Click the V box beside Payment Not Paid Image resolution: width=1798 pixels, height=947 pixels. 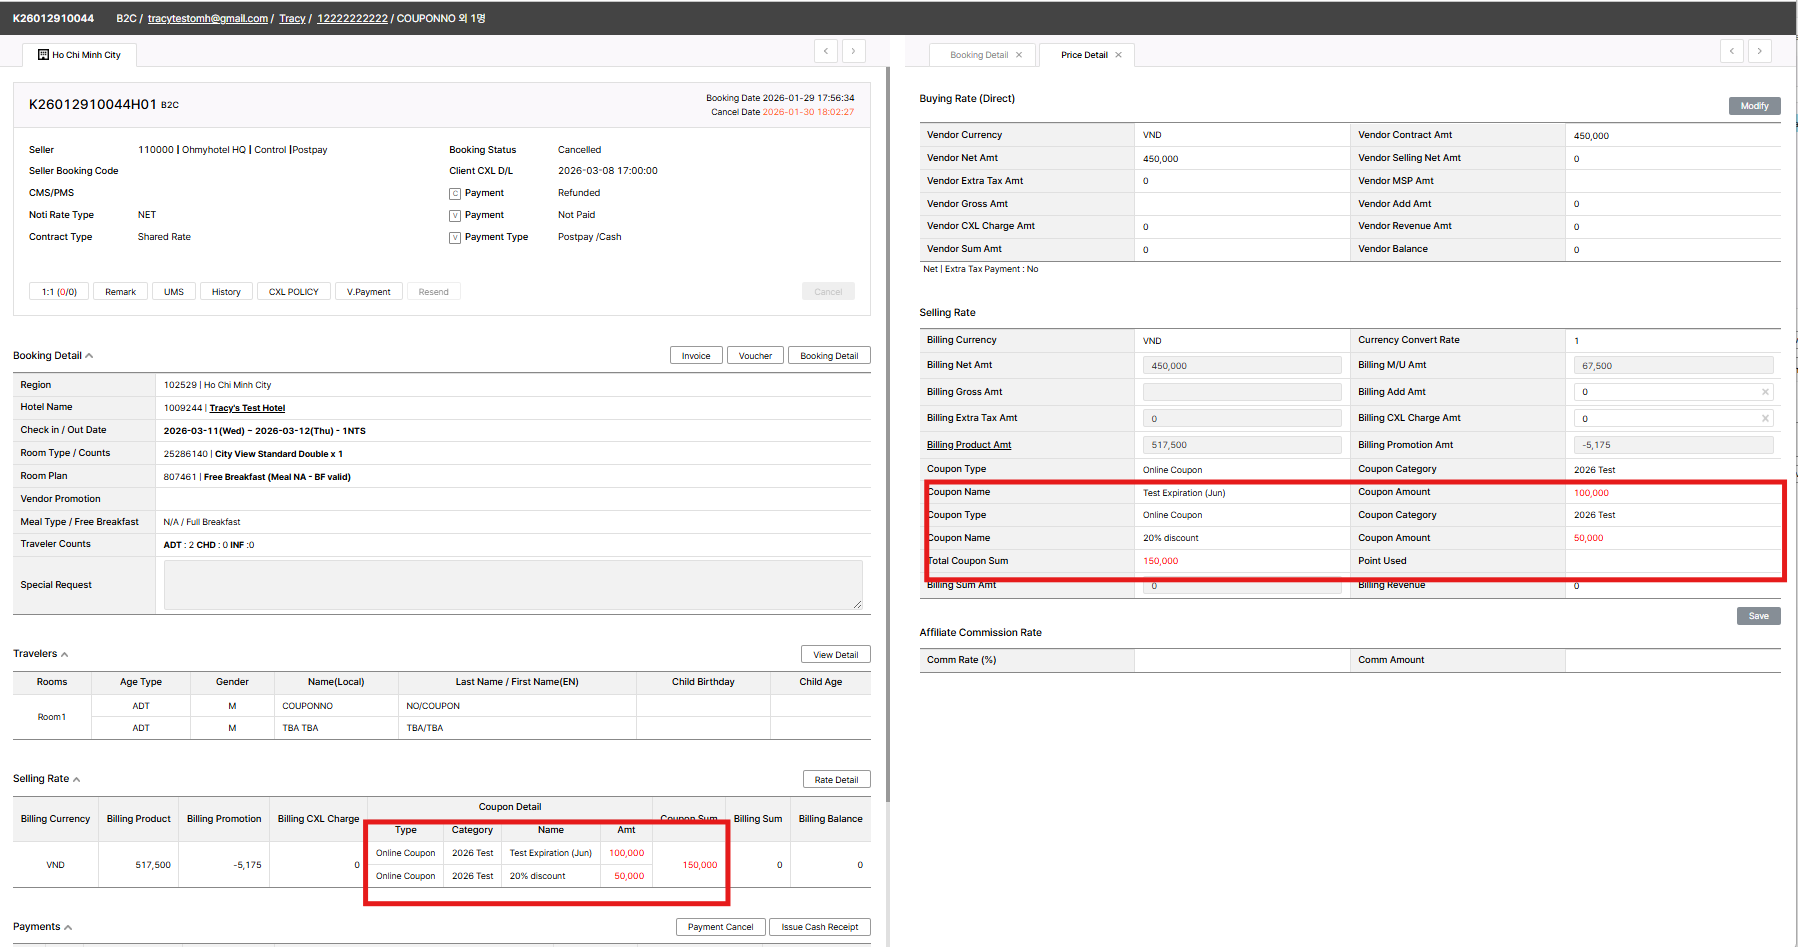(455, 216)
